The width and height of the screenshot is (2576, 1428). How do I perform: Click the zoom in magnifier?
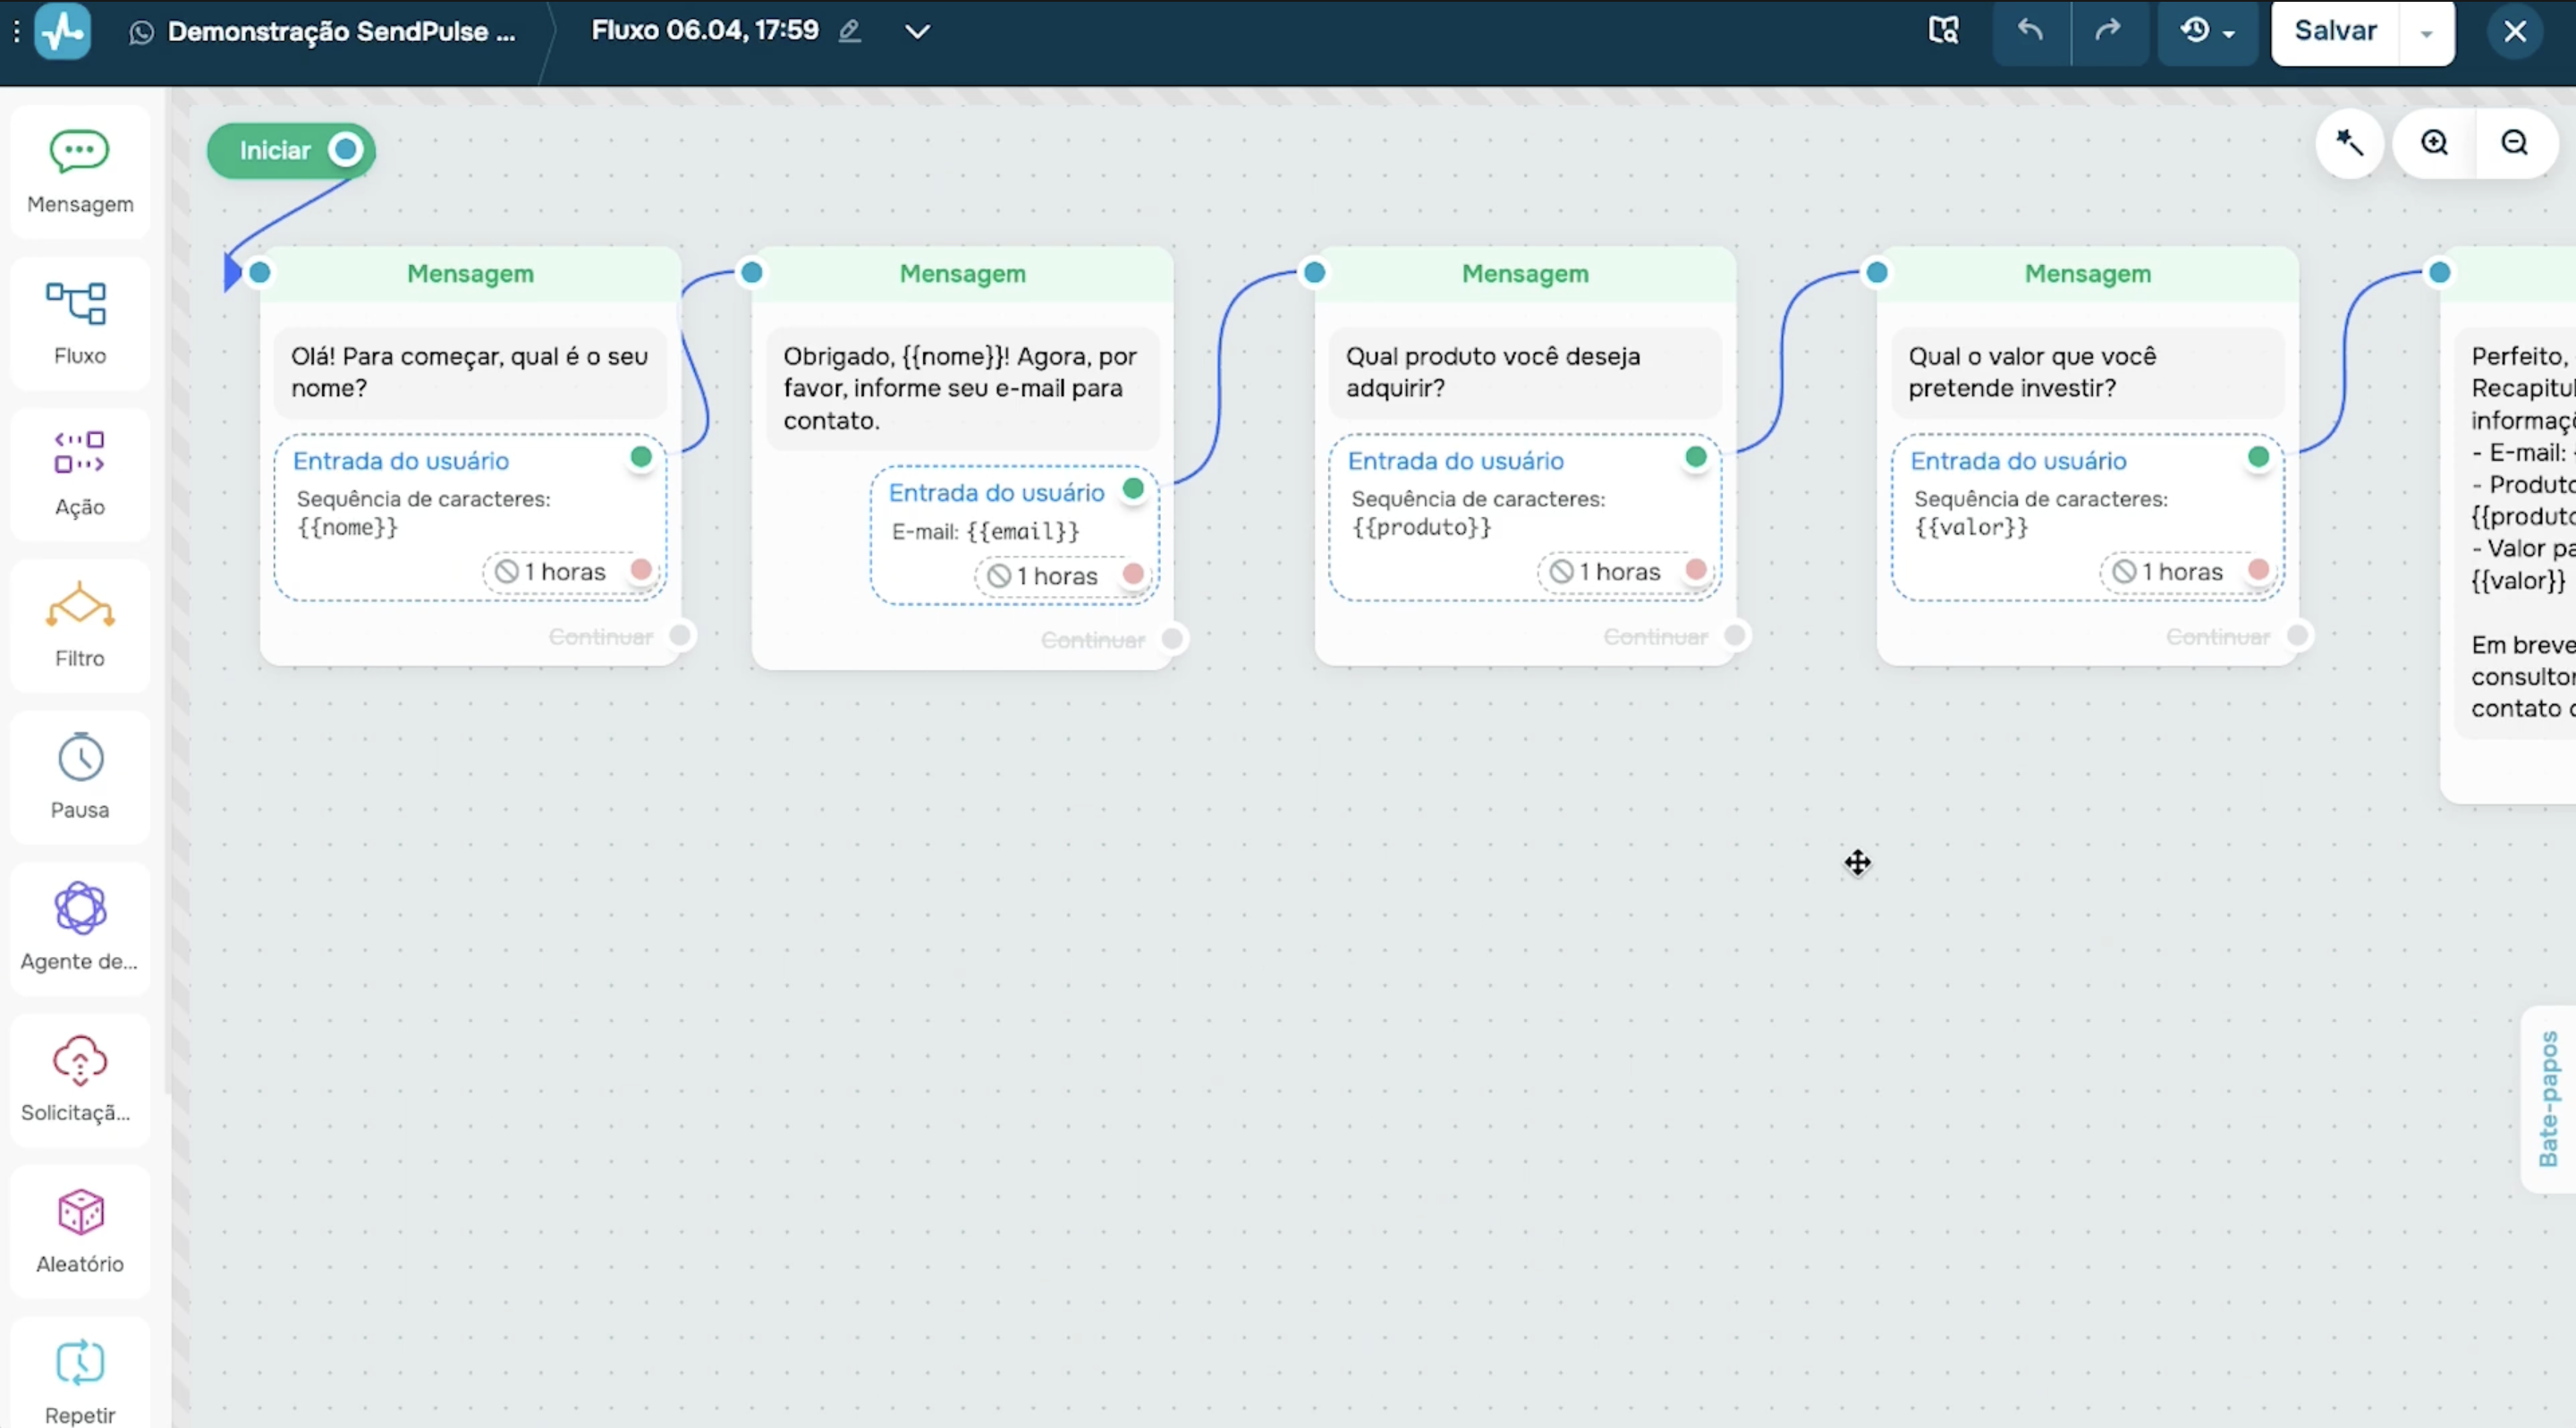point(2434,143)
